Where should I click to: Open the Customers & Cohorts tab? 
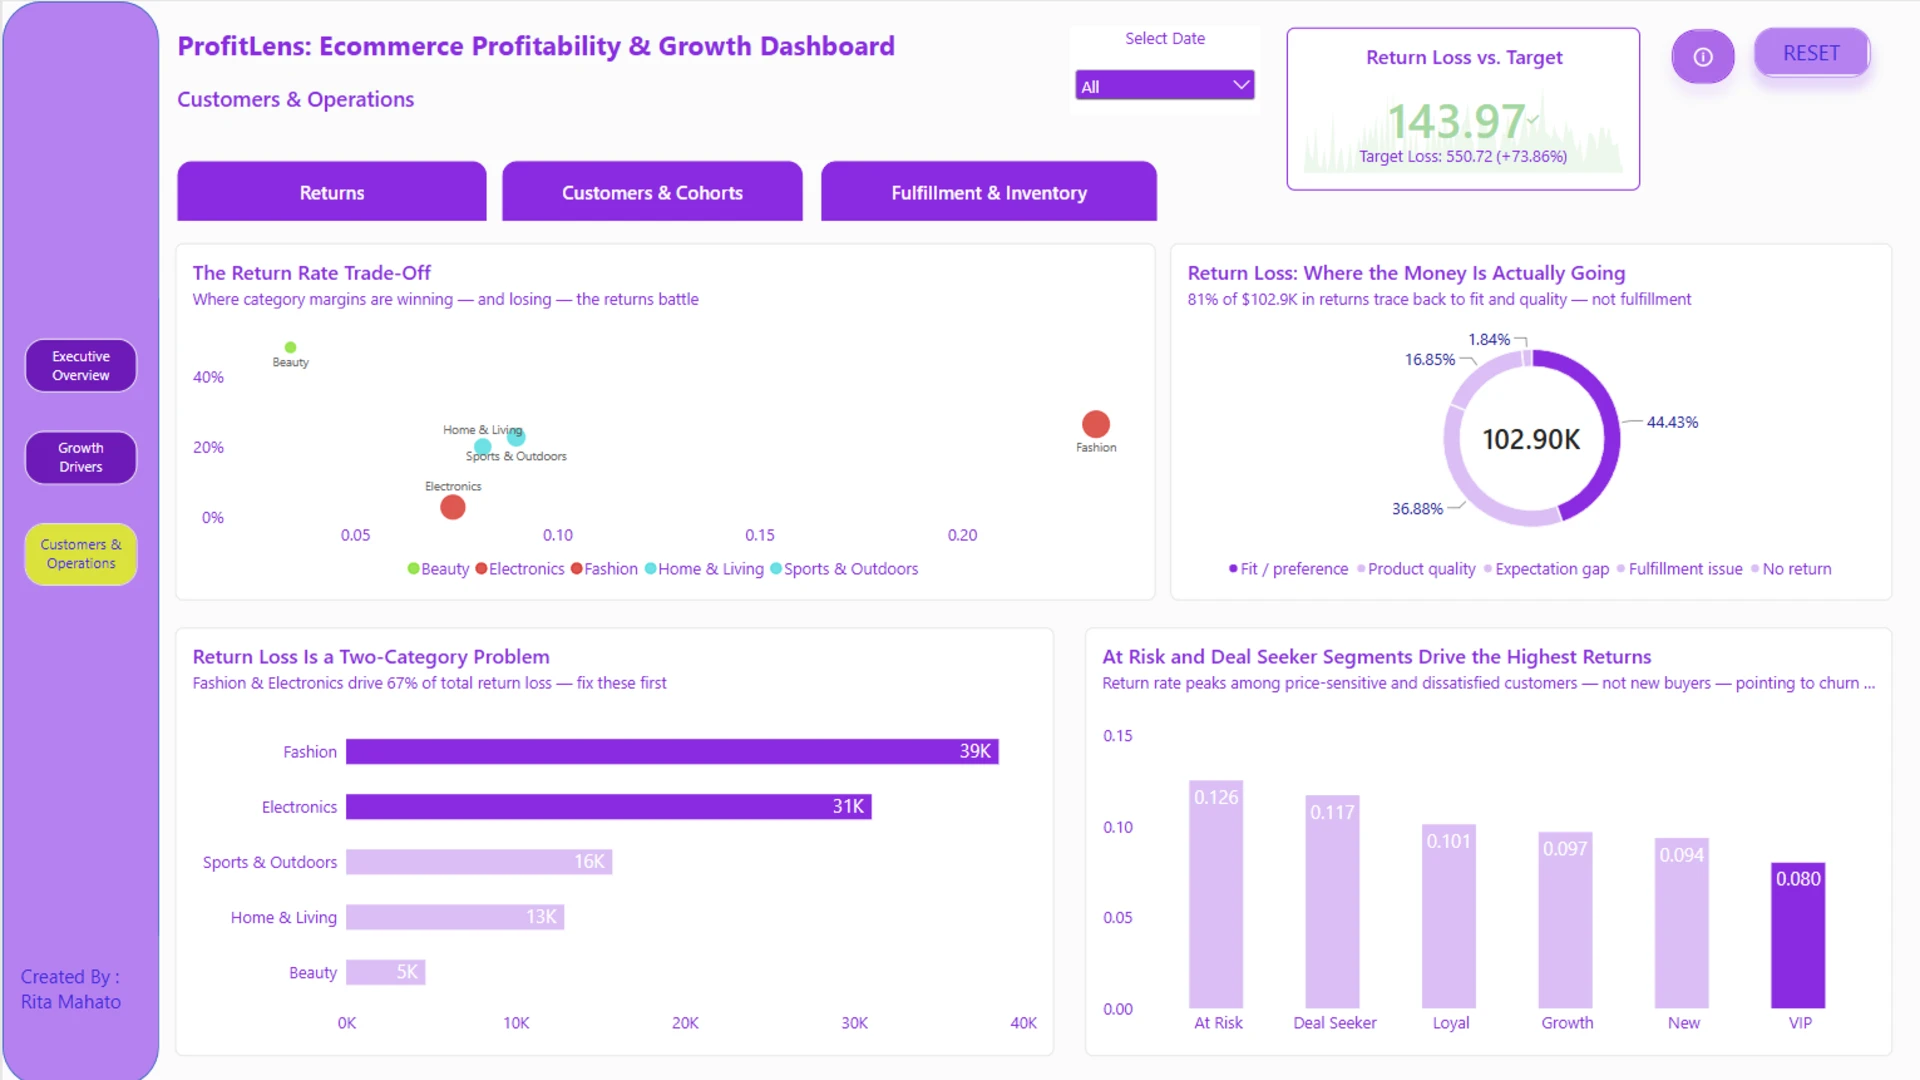(652, 192)
